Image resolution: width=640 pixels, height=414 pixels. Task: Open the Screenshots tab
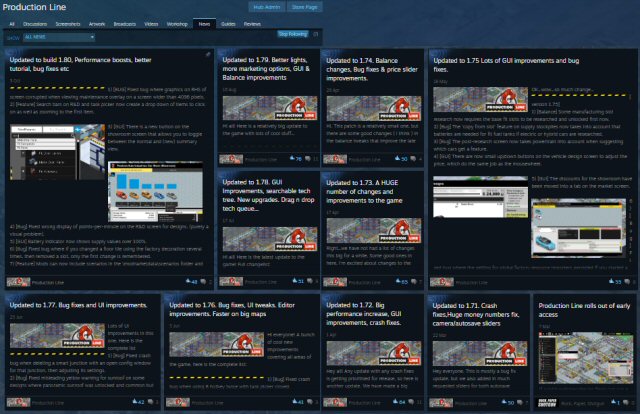[x=68, y=24]
